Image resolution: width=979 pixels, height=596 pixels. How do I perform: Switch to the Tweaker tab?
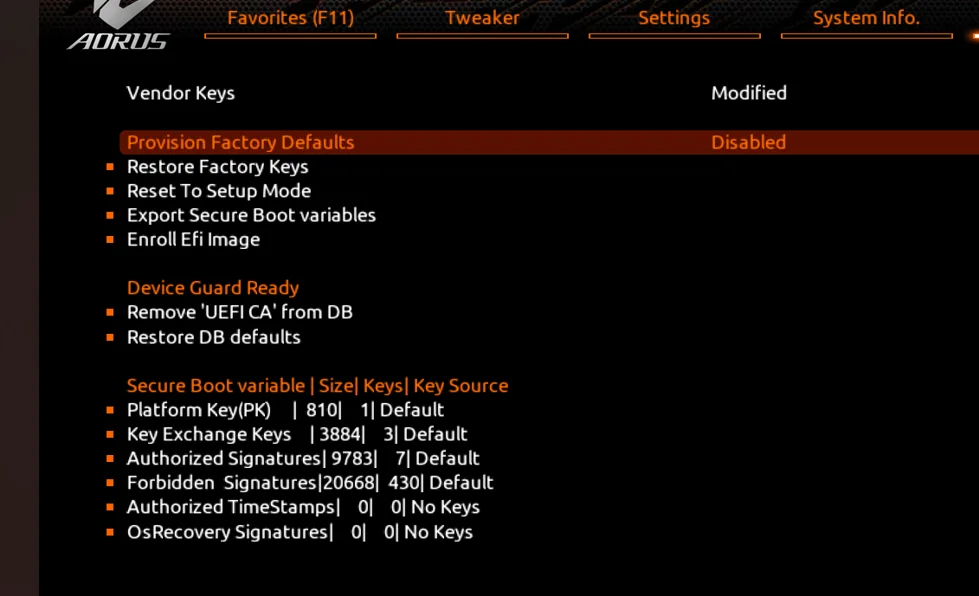tap(482, 18)
